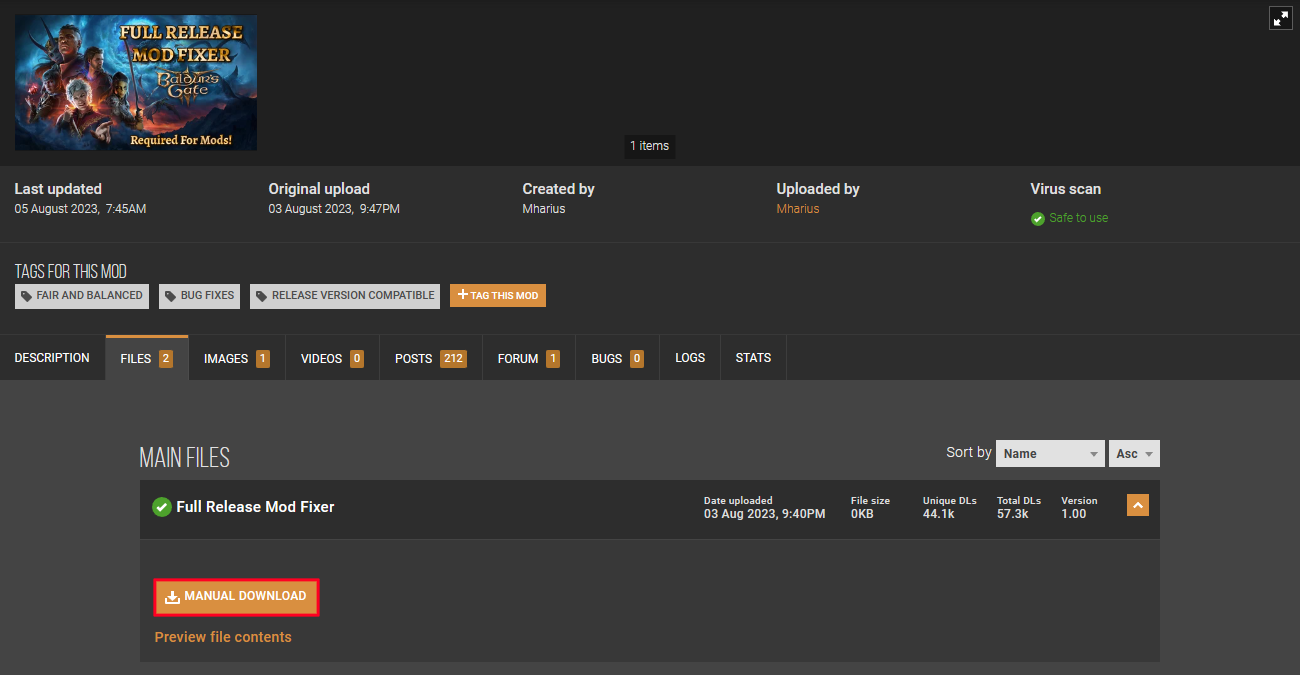The width and height of the screenshot is (1300, 675).
Task: Click the MAIN FILES heading
Action: pyautogui.click(x=185, y=458)
